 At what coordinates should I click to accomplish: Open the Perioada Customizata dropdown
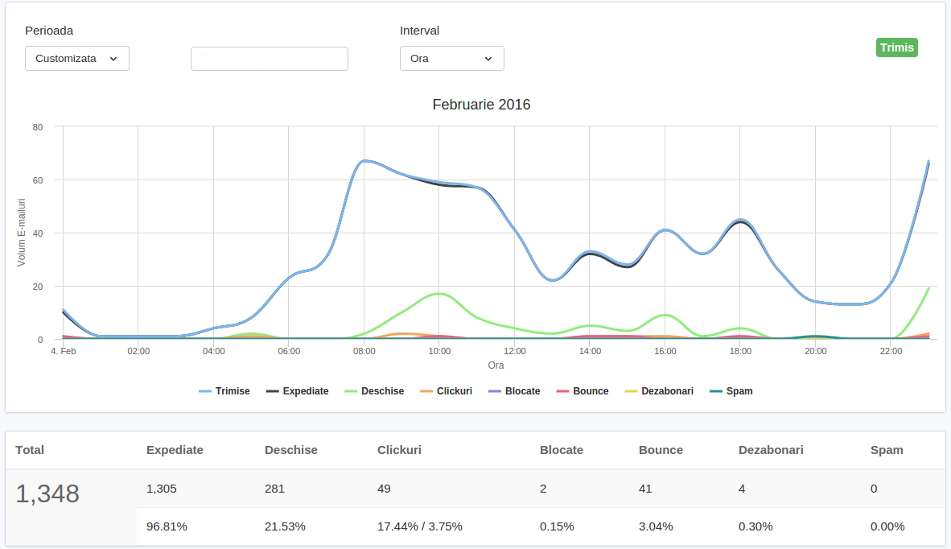click(x=77, y=59)
